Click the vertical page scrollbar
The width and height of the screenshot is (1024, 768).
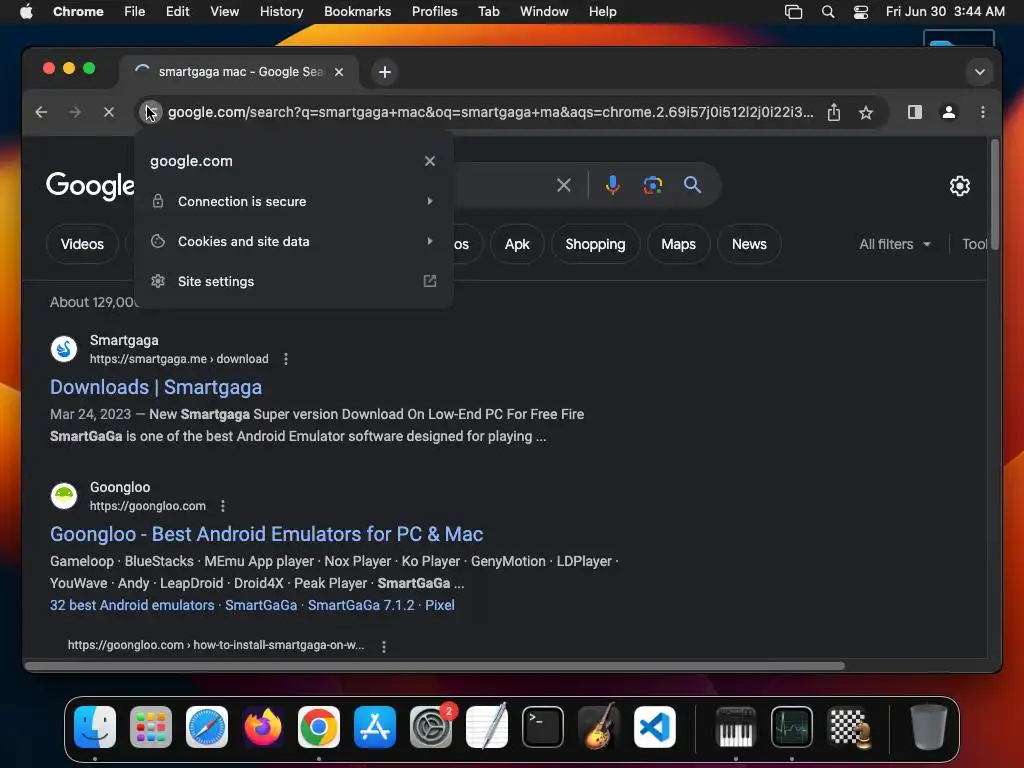pyautogui.click(x=995, y=195)
